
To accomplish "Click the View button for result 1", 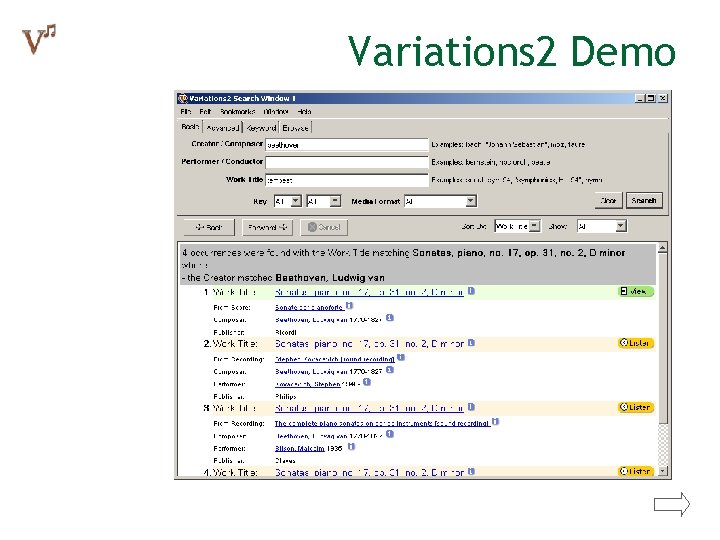I will [x=636, y=292].
